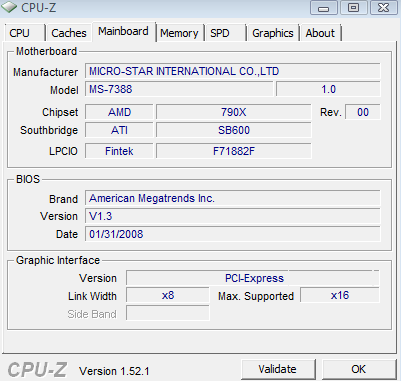
Task: Click the BIOS Brand field American Megatrends
Action: 232,198
